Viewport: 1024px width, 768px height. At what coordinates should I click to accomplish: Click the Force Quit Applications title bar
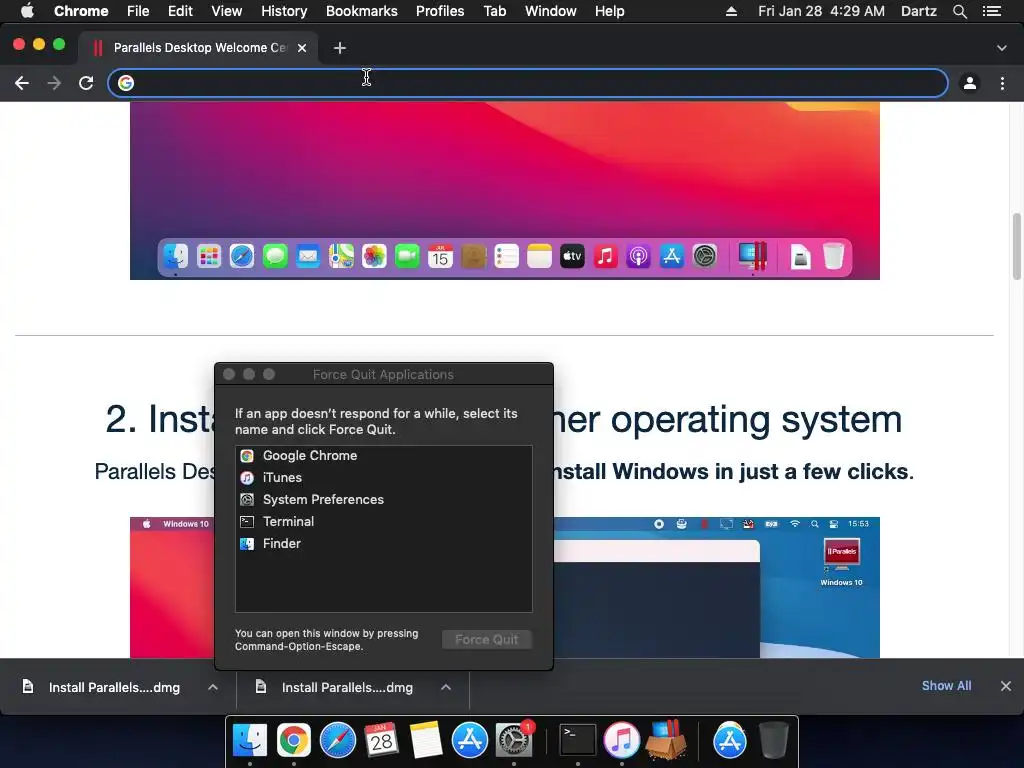[x=383, y=374]
